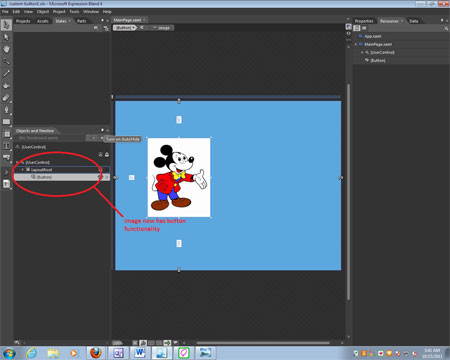Select the Grid layout panel tool

6,134
